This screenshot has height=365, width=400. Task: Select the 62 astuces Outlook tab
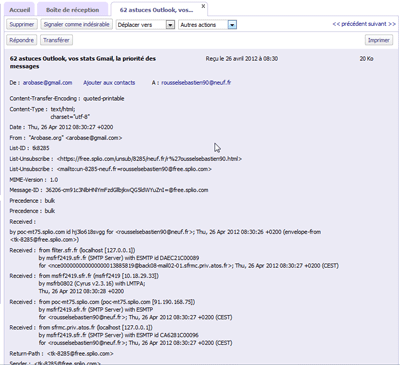pyautogui.click(x=156, y=10)
